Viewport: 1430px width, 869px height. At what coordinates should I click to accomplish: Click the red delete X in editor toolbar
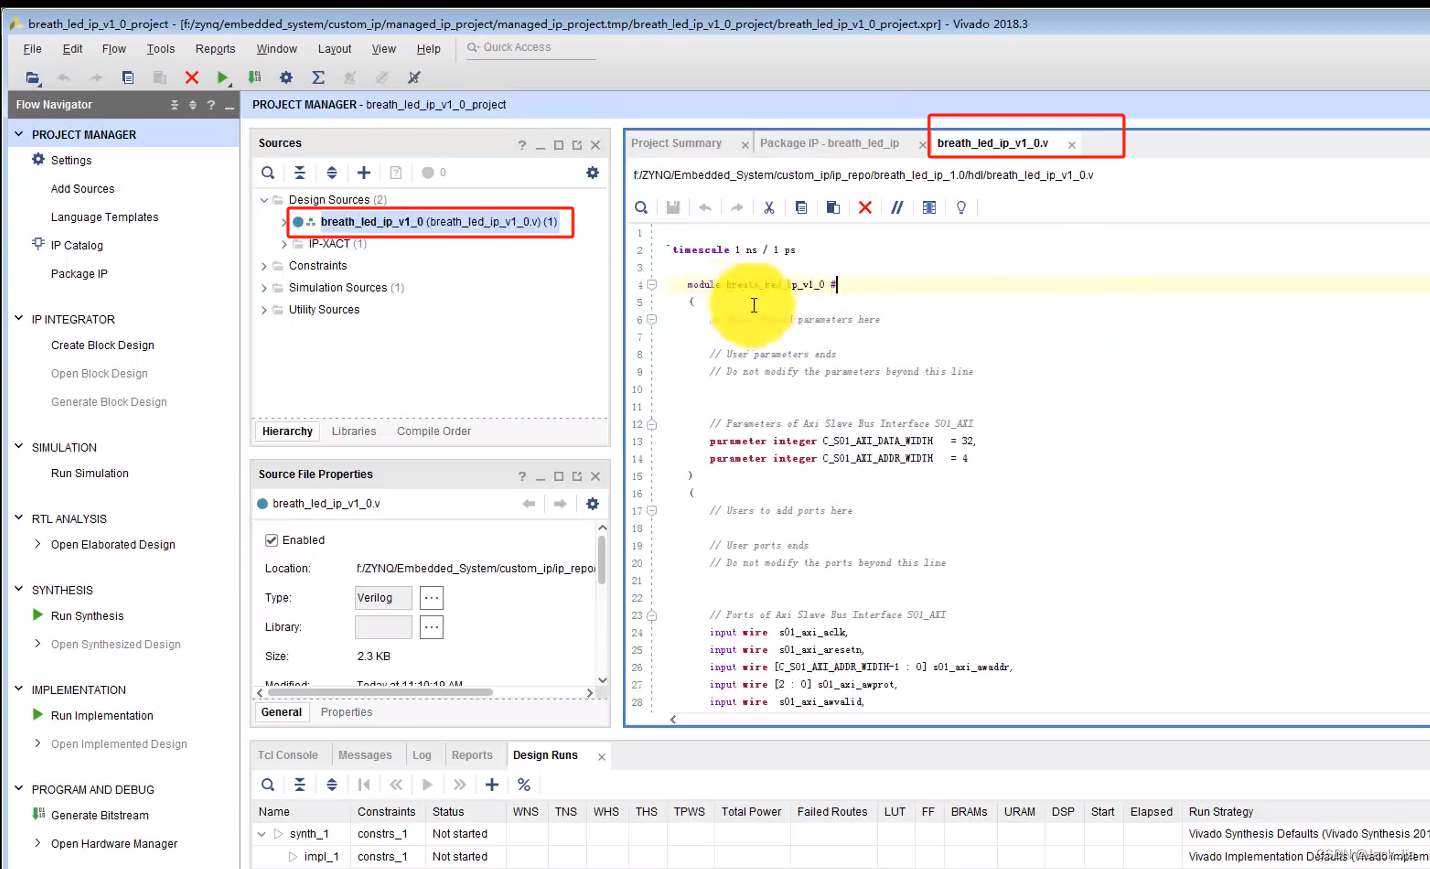point(865,208)
